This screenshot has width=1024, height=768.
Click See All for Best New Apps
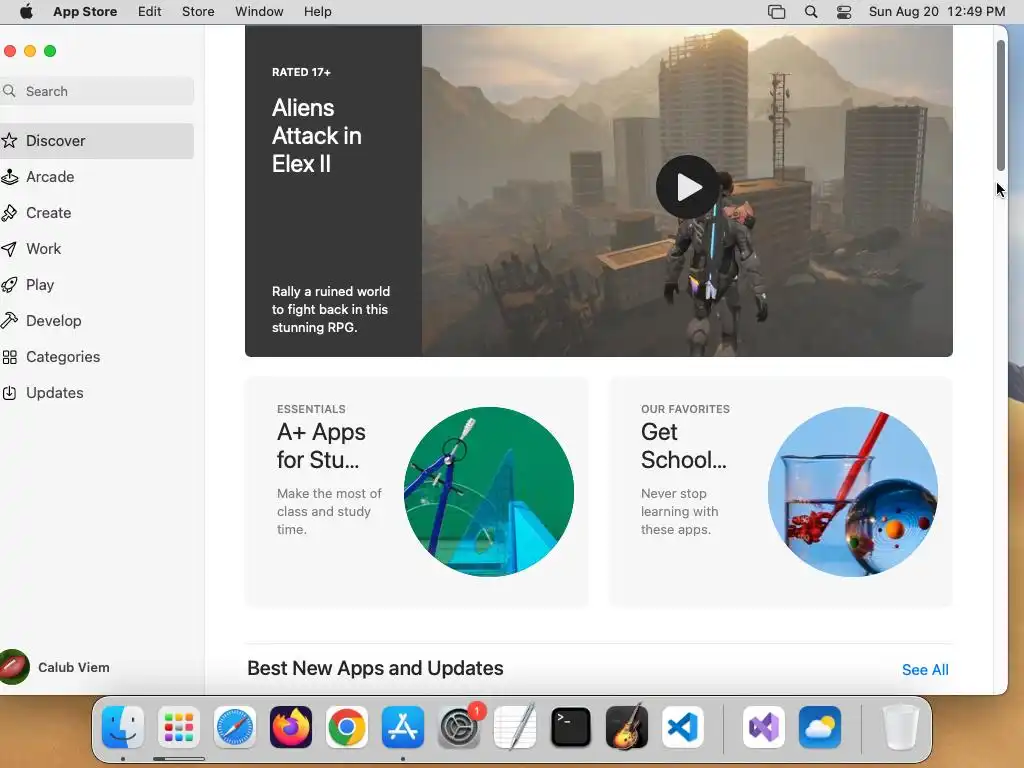pyautogui.click(x=925, y=669)
